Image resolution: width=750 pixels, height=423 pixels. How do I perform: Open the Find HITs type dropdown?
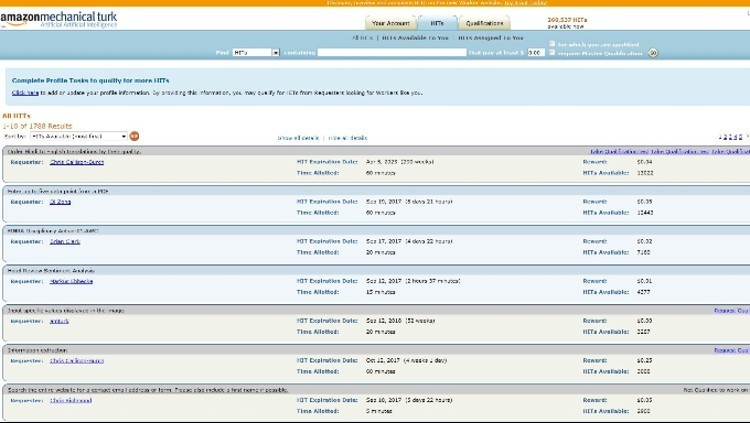256,53
